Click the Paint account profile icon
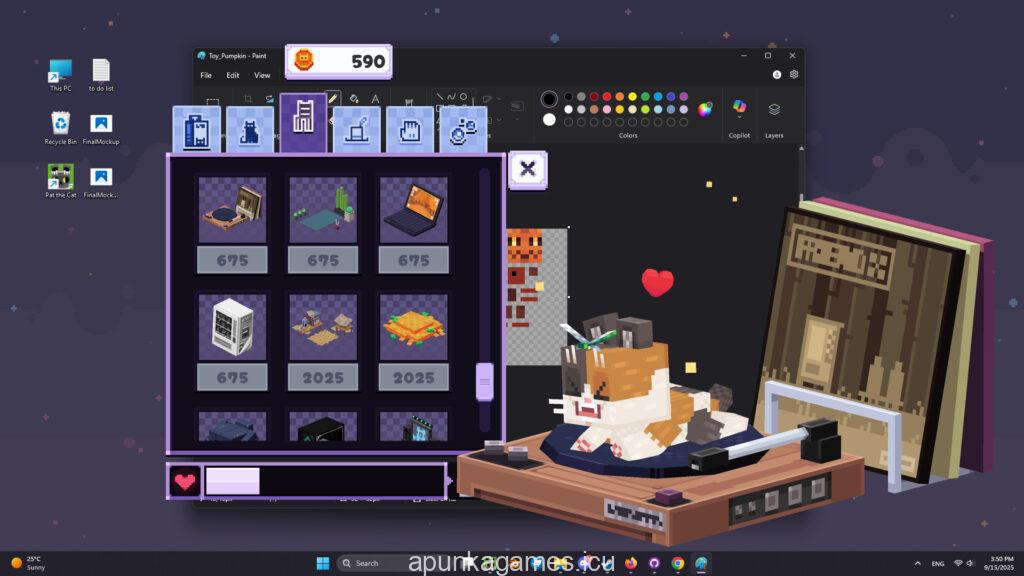 tap(776, 74)
